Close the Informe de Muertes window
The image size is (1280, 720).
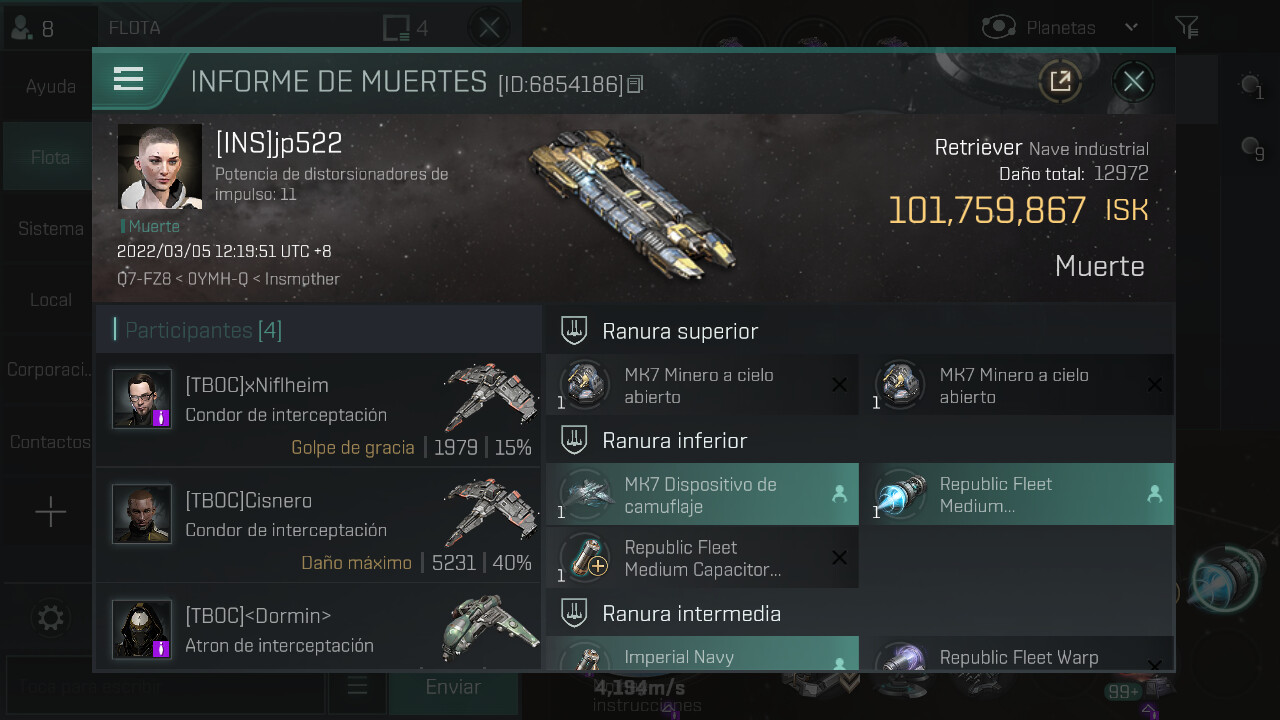coord(1133,81)
